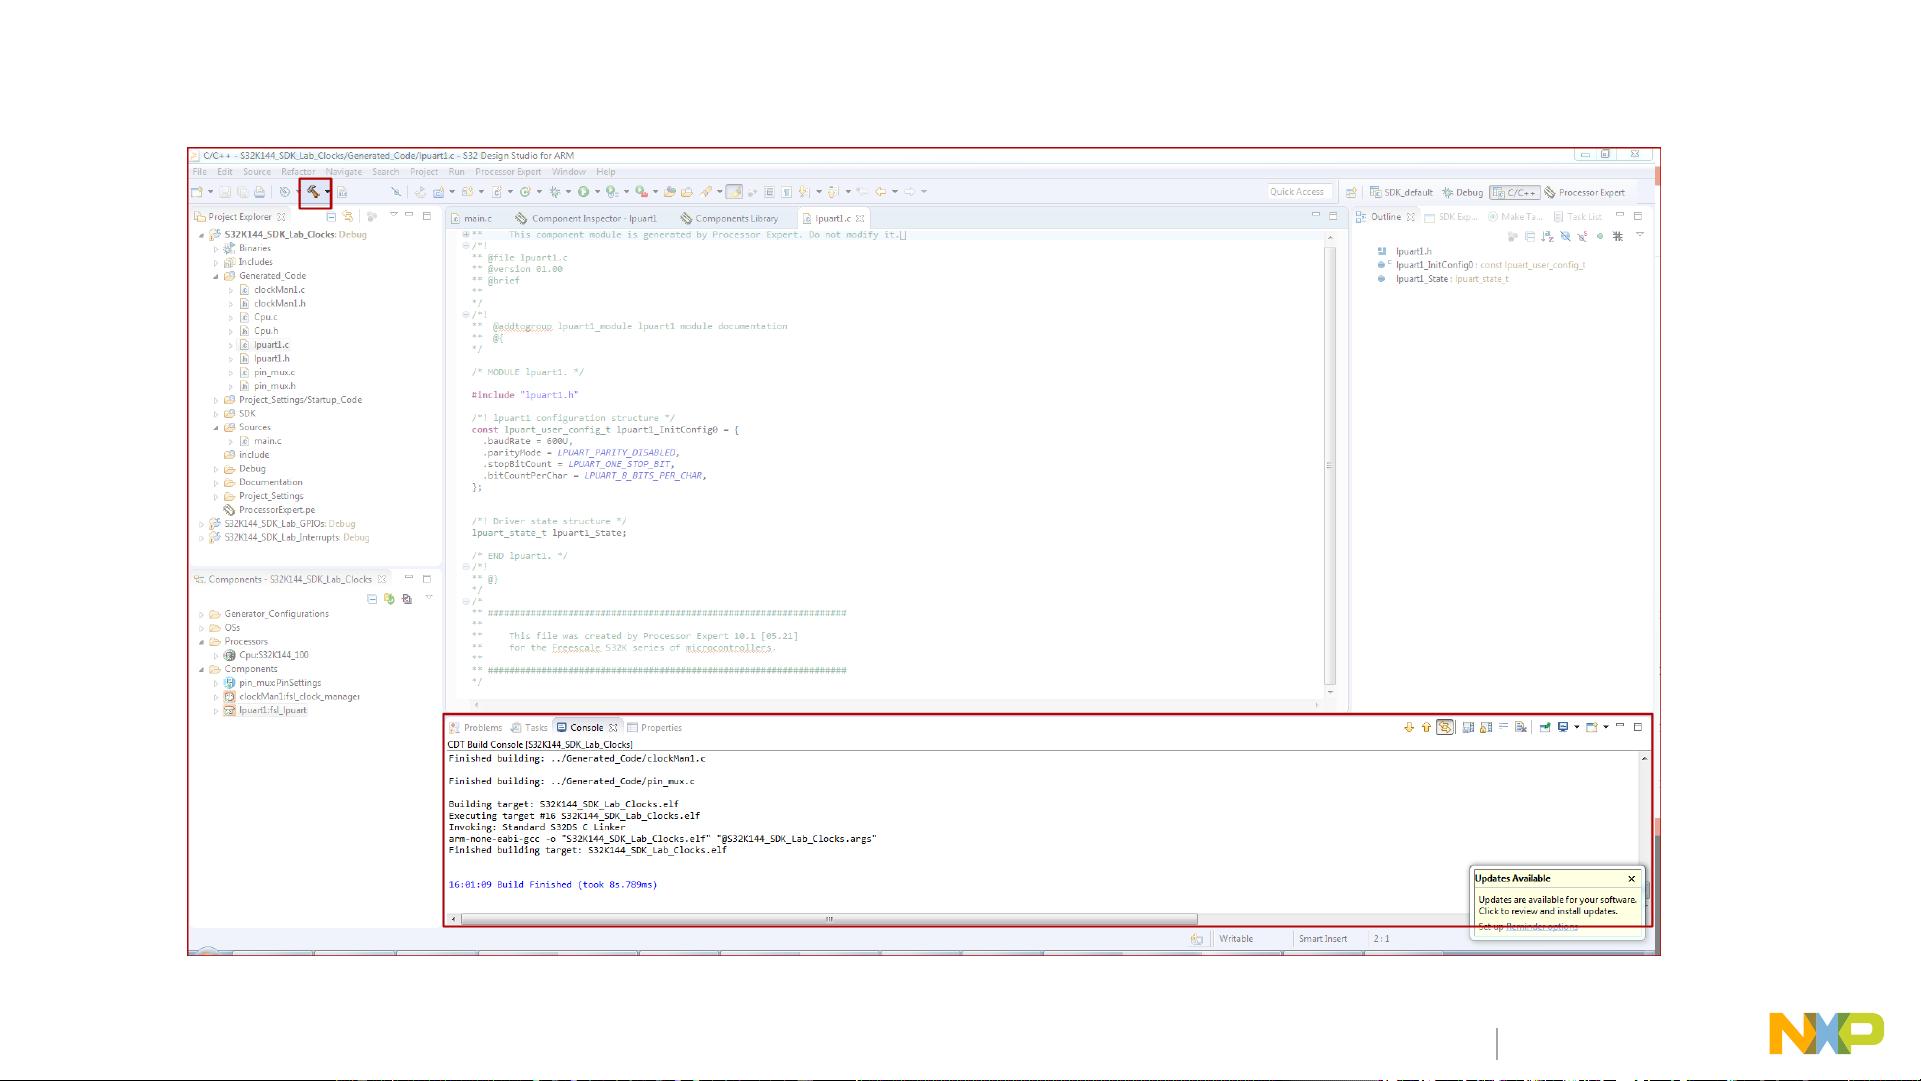Screen dimensions: 1921x1081
Task: Click Pin Console icon
Action: click(x=1545, y=727)
